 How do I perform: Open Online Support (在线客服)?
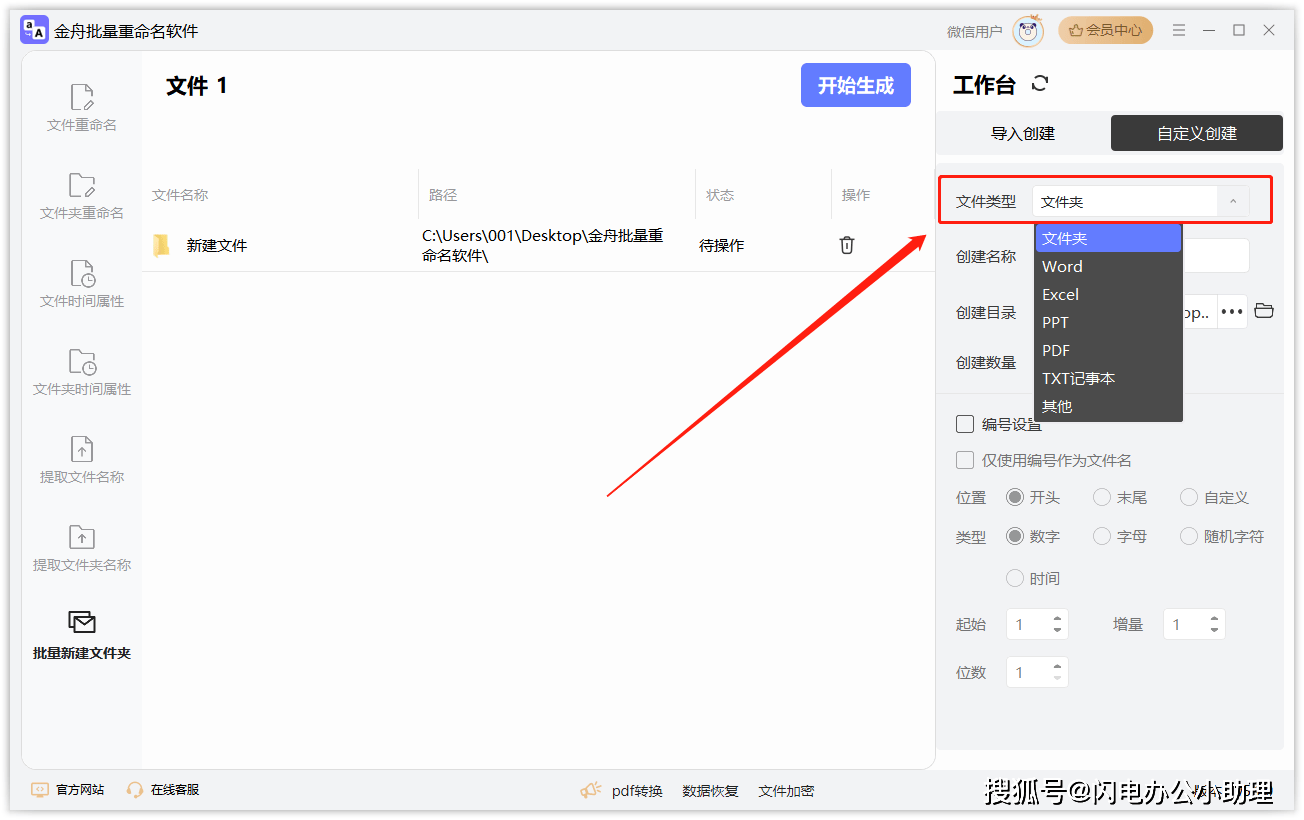pos(163,790)
